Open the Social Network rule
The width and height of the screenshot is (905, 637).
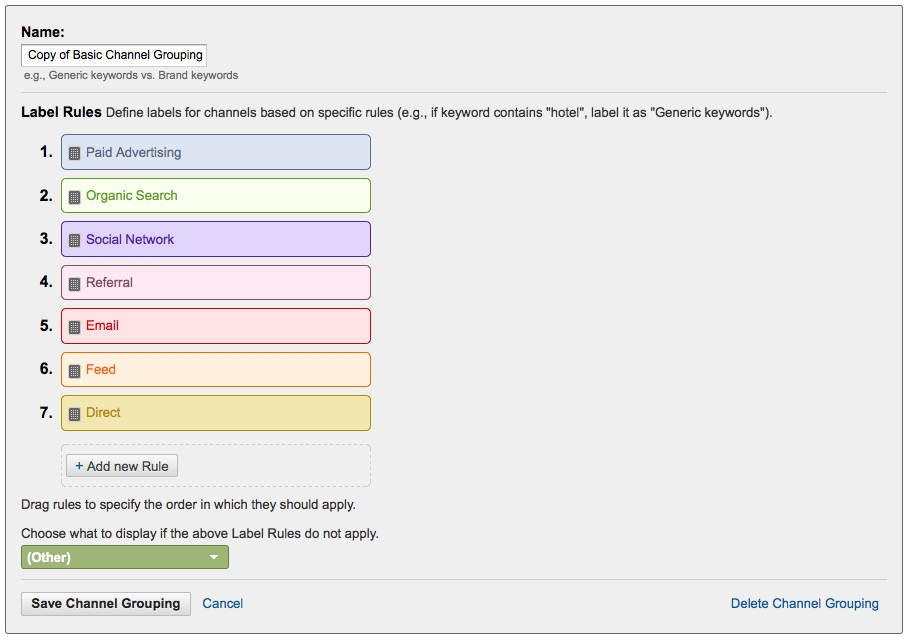tap(216, 239)
